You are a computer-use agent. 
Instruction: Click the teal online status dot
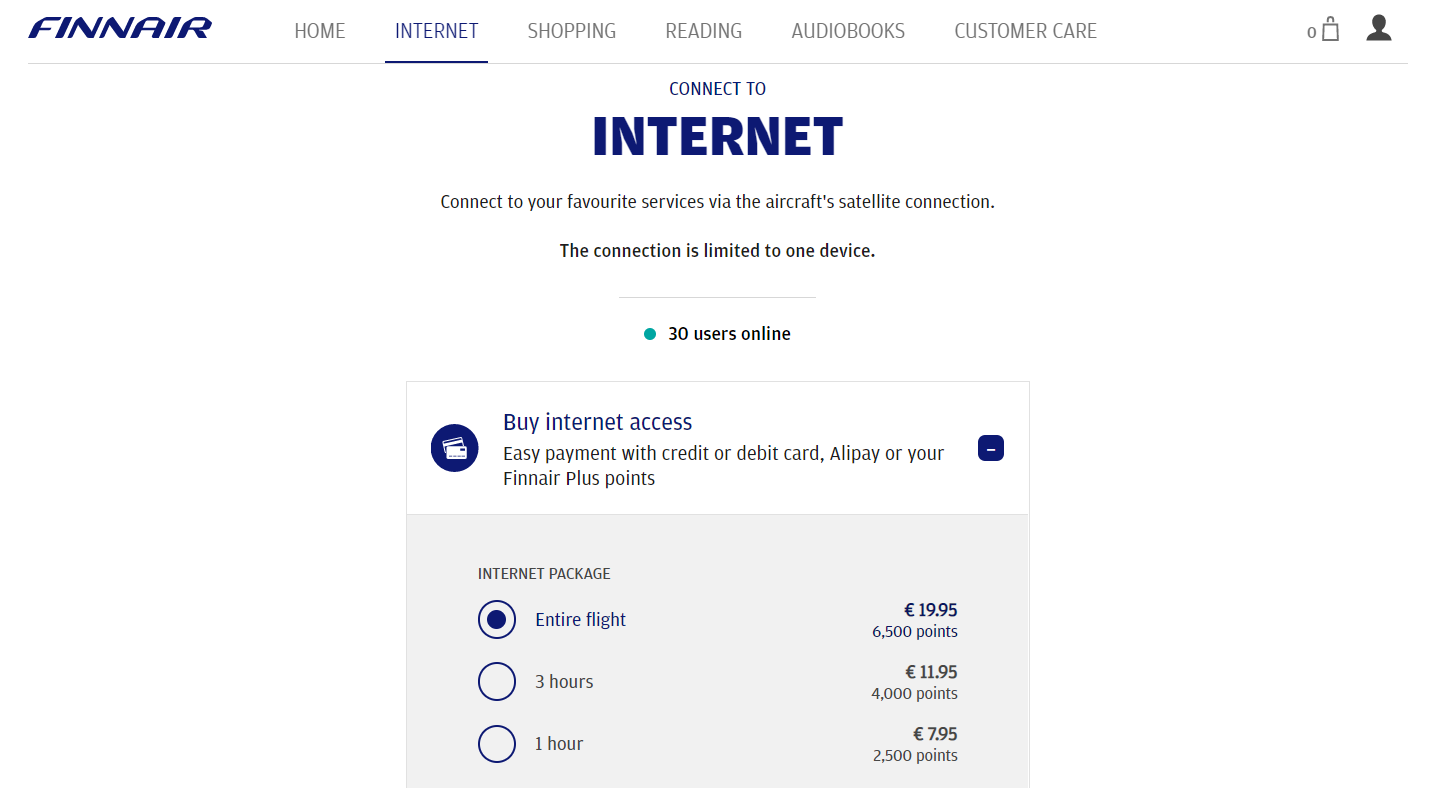click(650, 333)
